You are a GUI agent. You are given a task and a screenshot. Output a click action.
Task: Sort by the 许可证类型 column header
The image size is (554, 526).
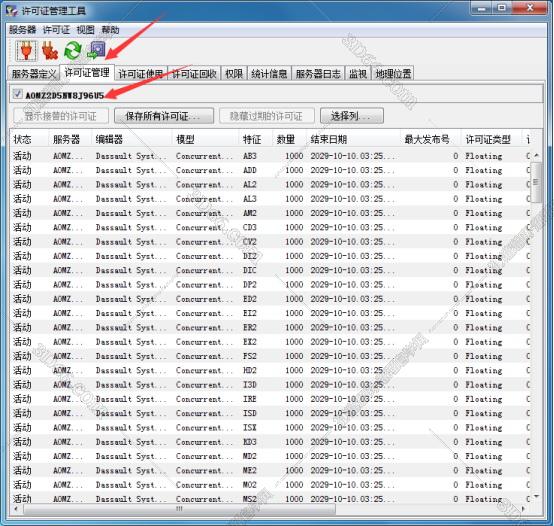coord(491,139)
